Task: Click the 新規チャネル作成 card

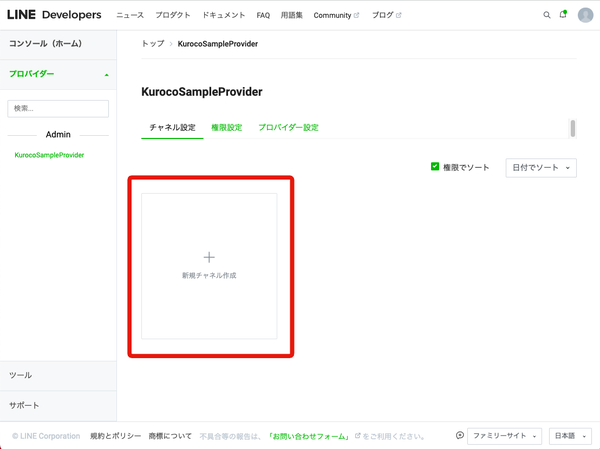Action: [x=209, y=266]
